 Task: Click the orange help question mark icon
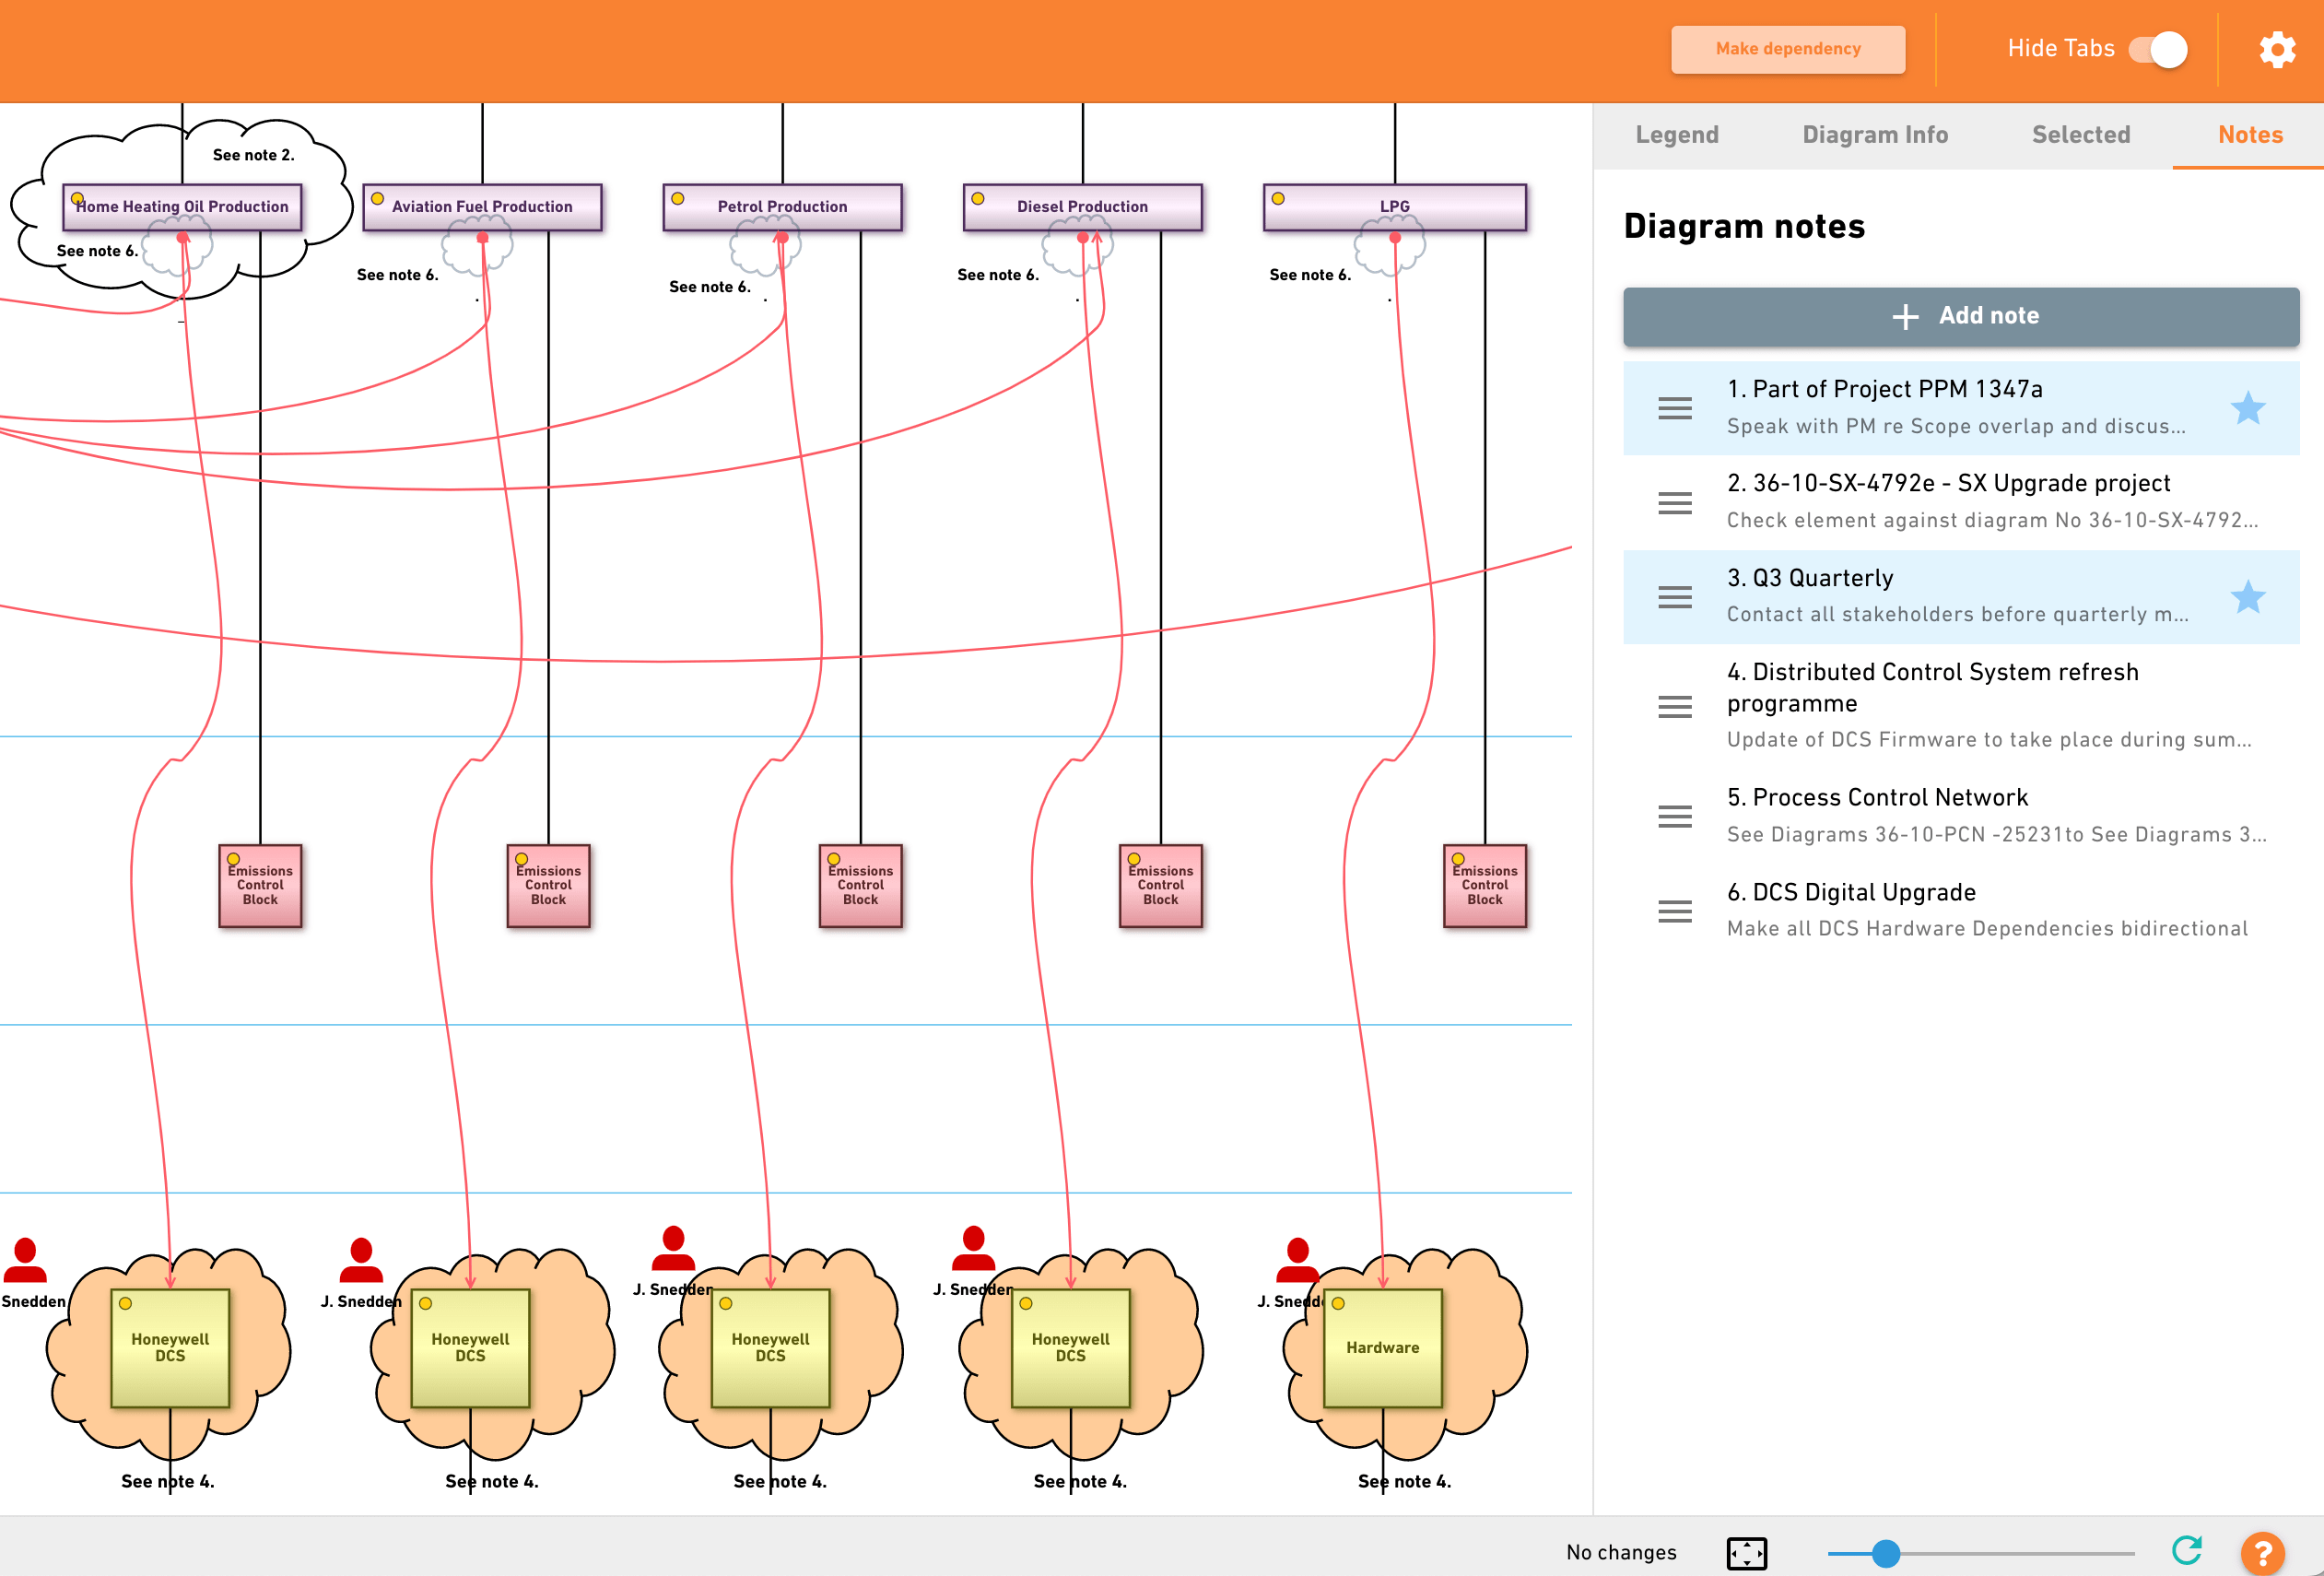click(2261, 1552)
